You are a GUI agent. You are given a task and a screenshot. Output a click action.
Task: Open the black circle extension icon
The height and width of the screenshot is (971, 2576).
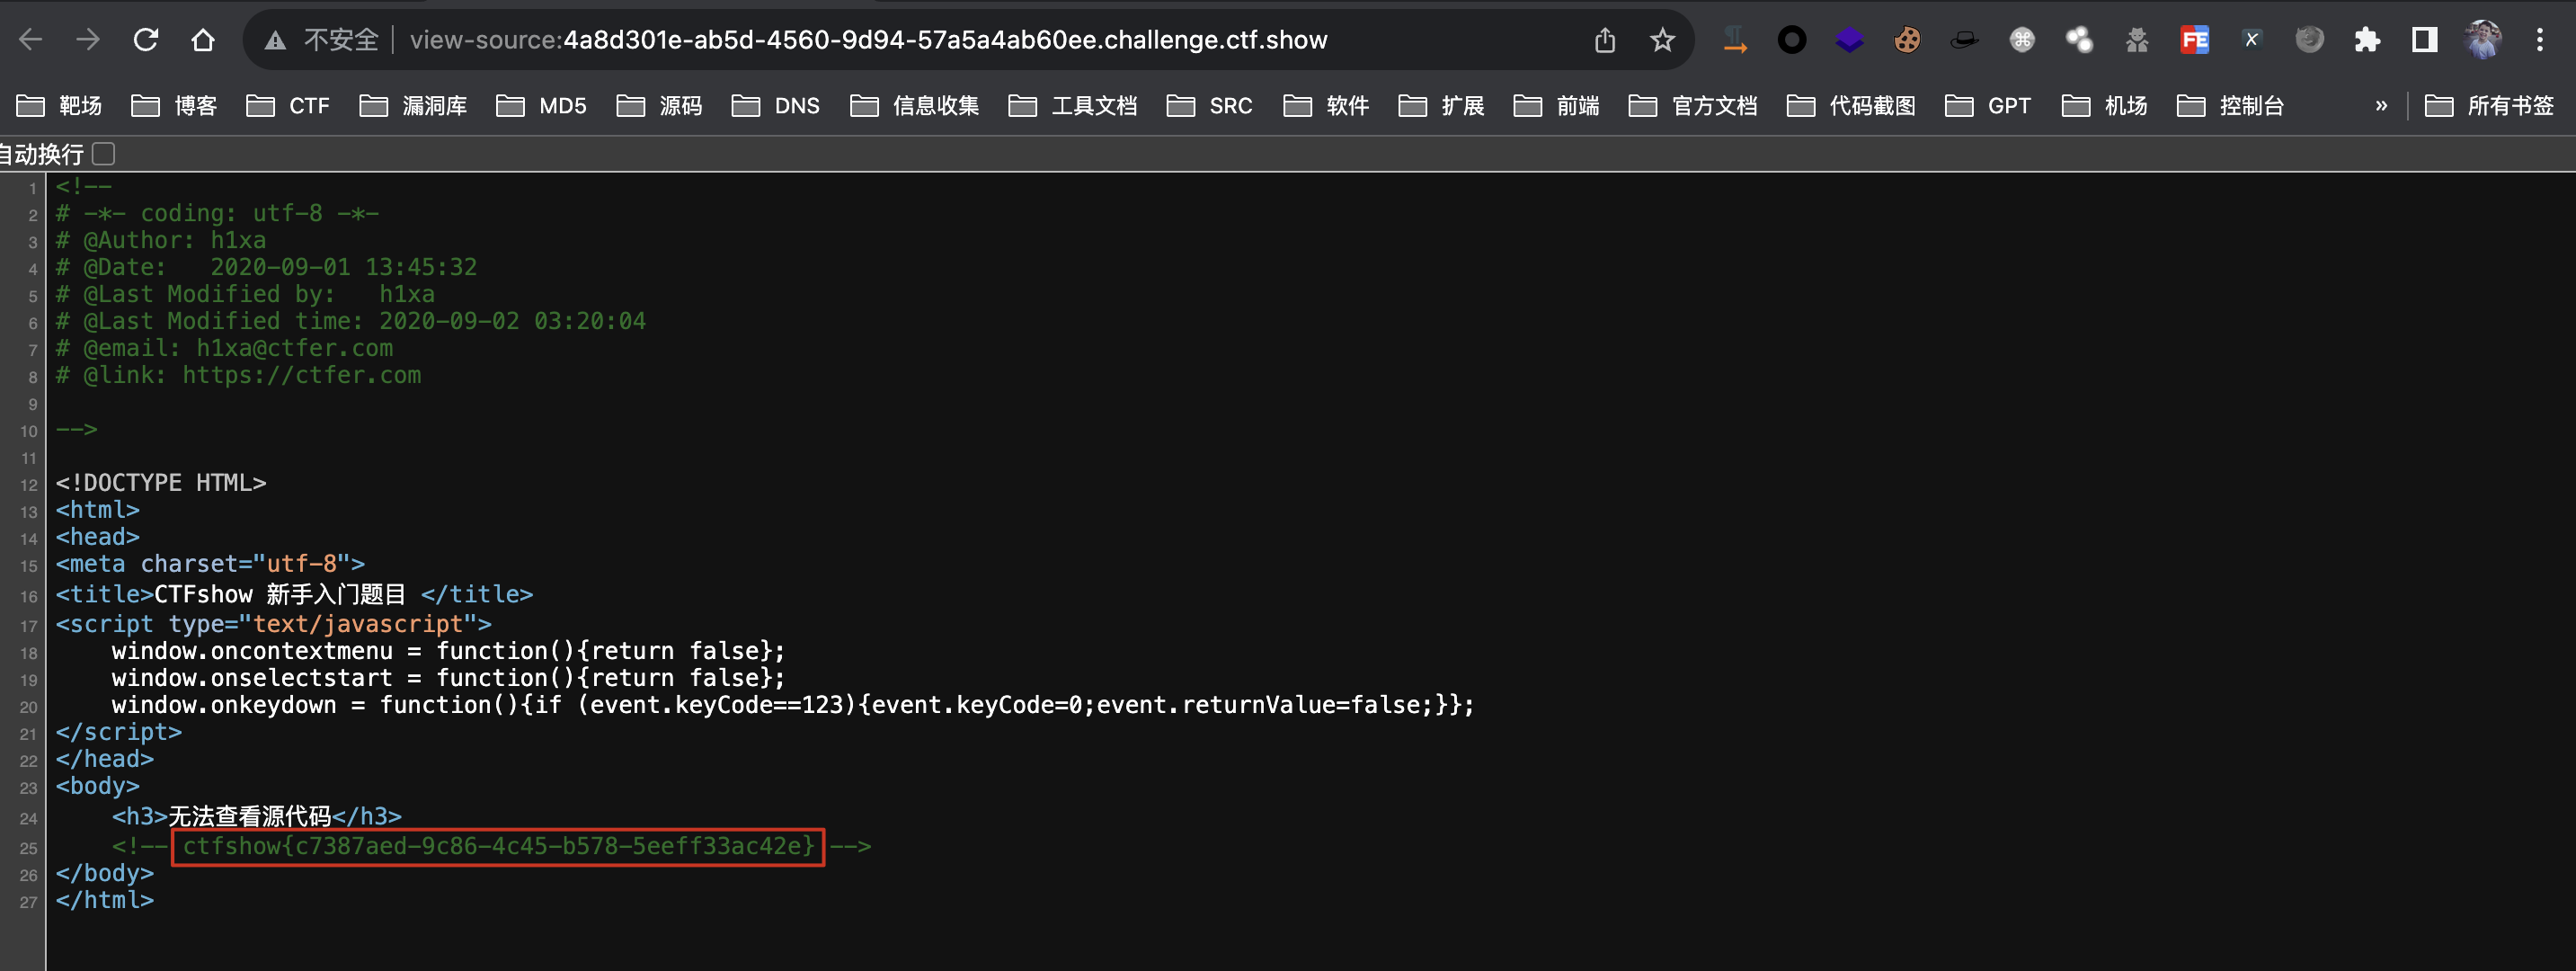coord(1792,40)
